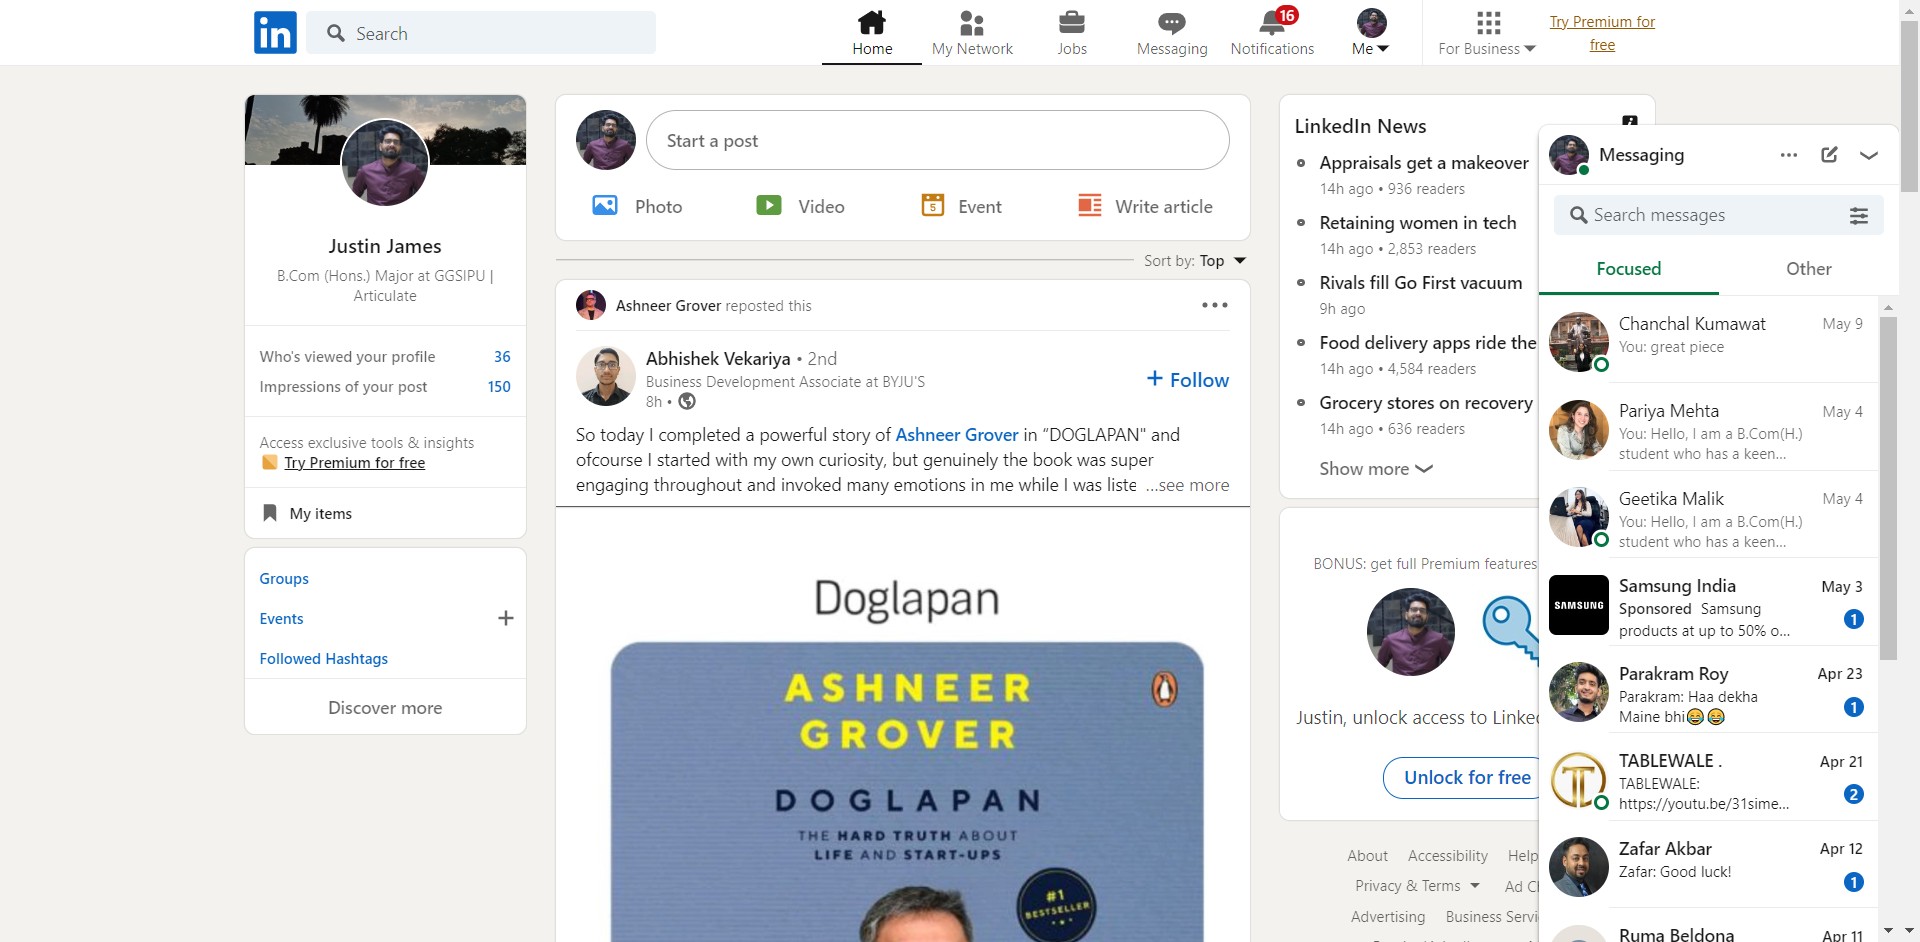Add a Photo to post
This screenshot has width=1920, height=942.
pos(637,206)
